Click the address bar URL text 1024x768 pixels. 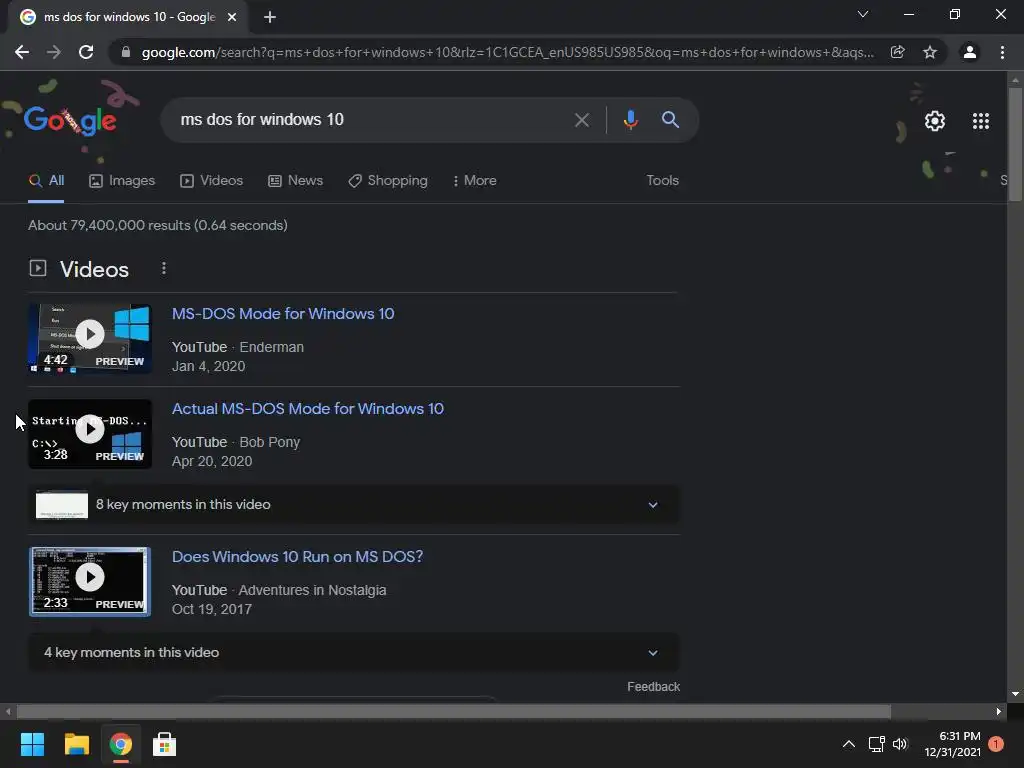[507, 52]
